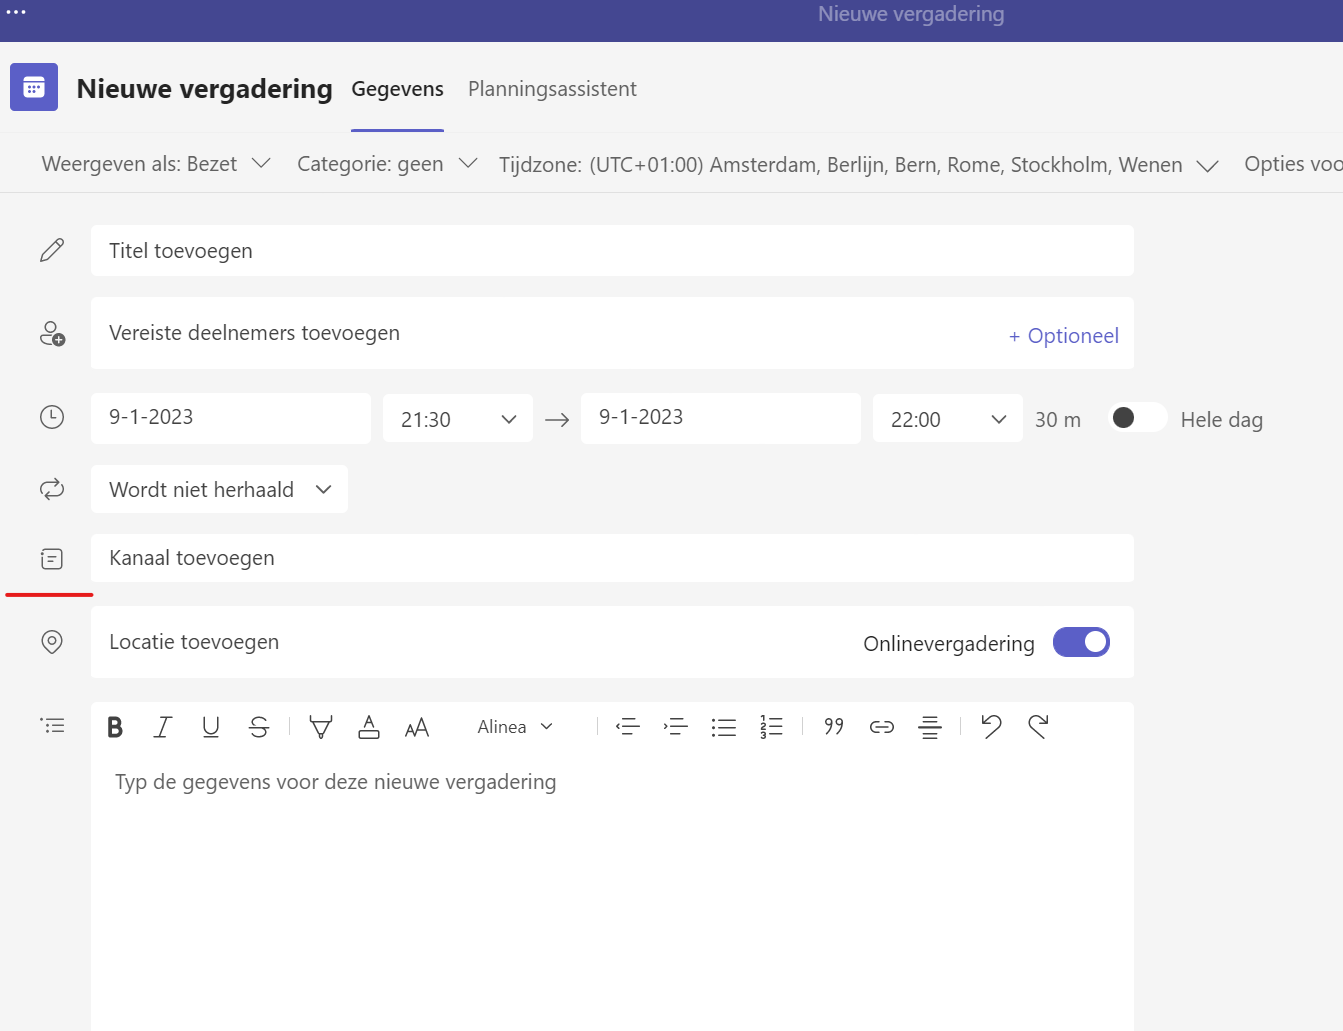Switch to the Planningsassistent tab
Viewport: 1343px width, 1031px height.
(x=552, y=89)
